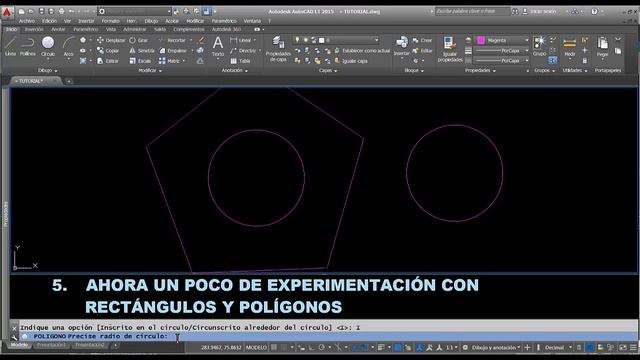
Task: Select the Simetría tool
Action: [142, 51]
